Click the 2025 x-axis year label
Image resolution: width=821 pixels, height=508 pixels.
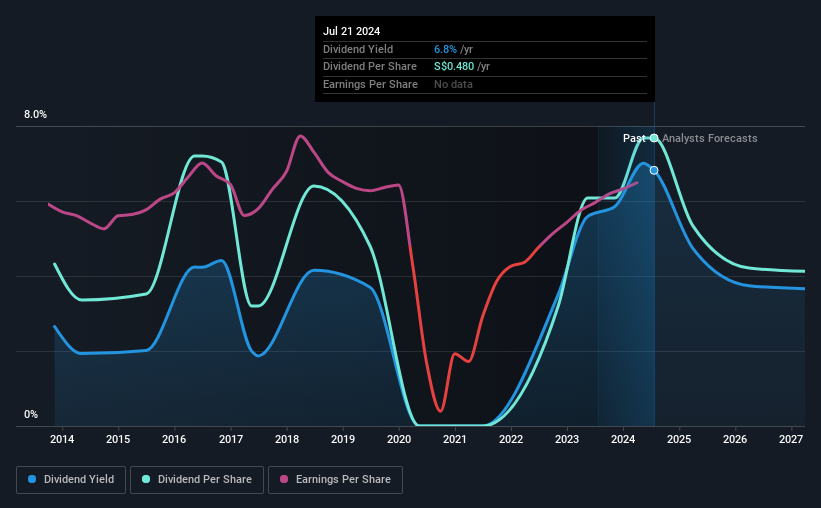pos(679,439)
